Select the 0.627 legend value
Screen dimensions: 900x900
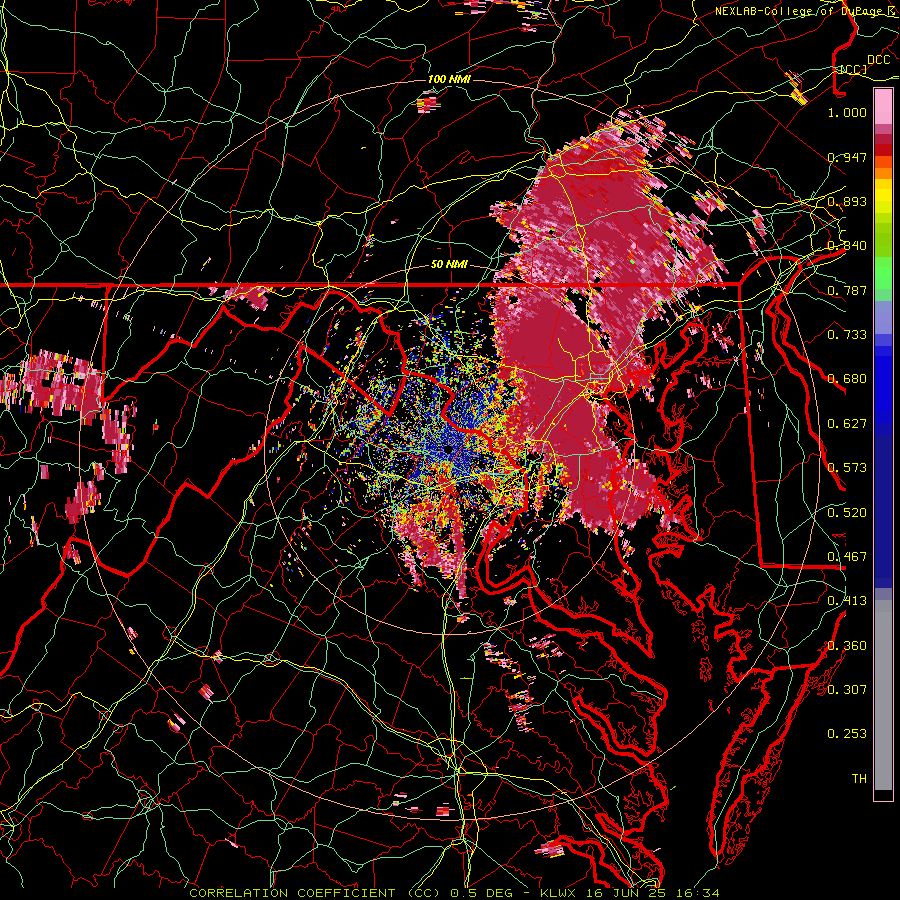[x=847, y=424]
